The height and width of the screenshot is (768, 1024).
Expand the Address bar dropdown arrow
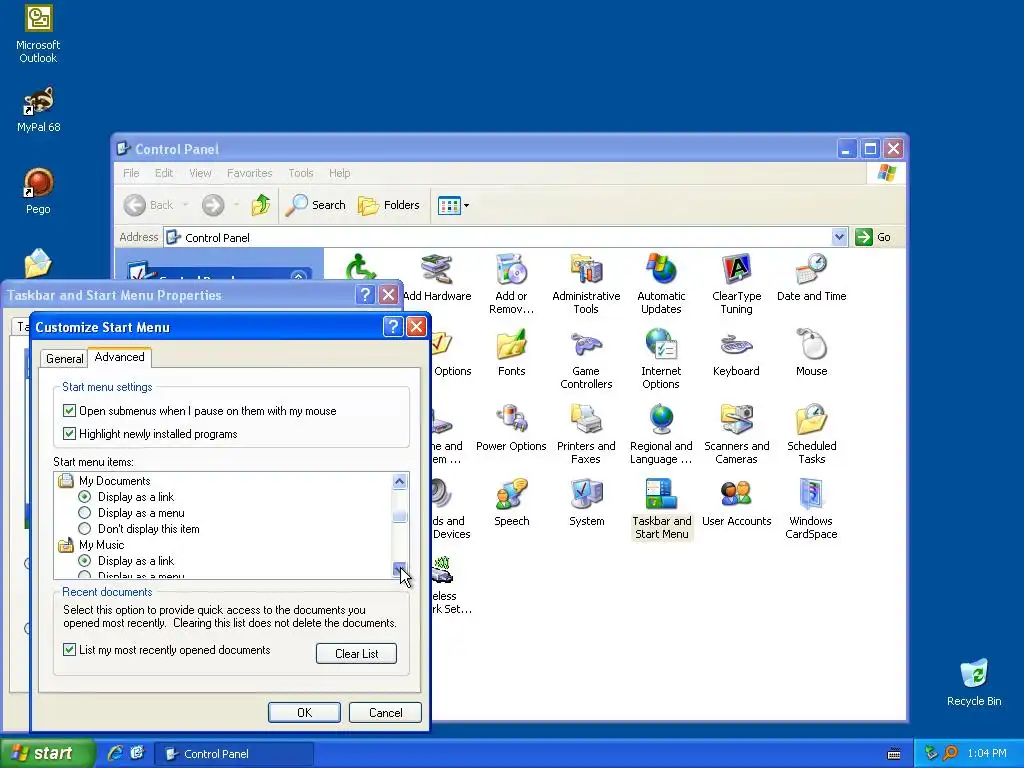pos(839,237)
